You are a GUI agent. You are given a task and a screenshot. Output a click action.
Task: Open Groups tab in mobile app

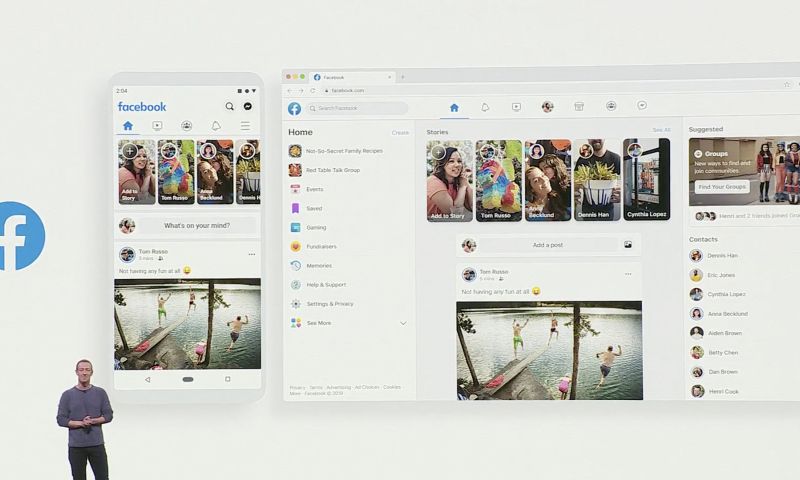187,125
